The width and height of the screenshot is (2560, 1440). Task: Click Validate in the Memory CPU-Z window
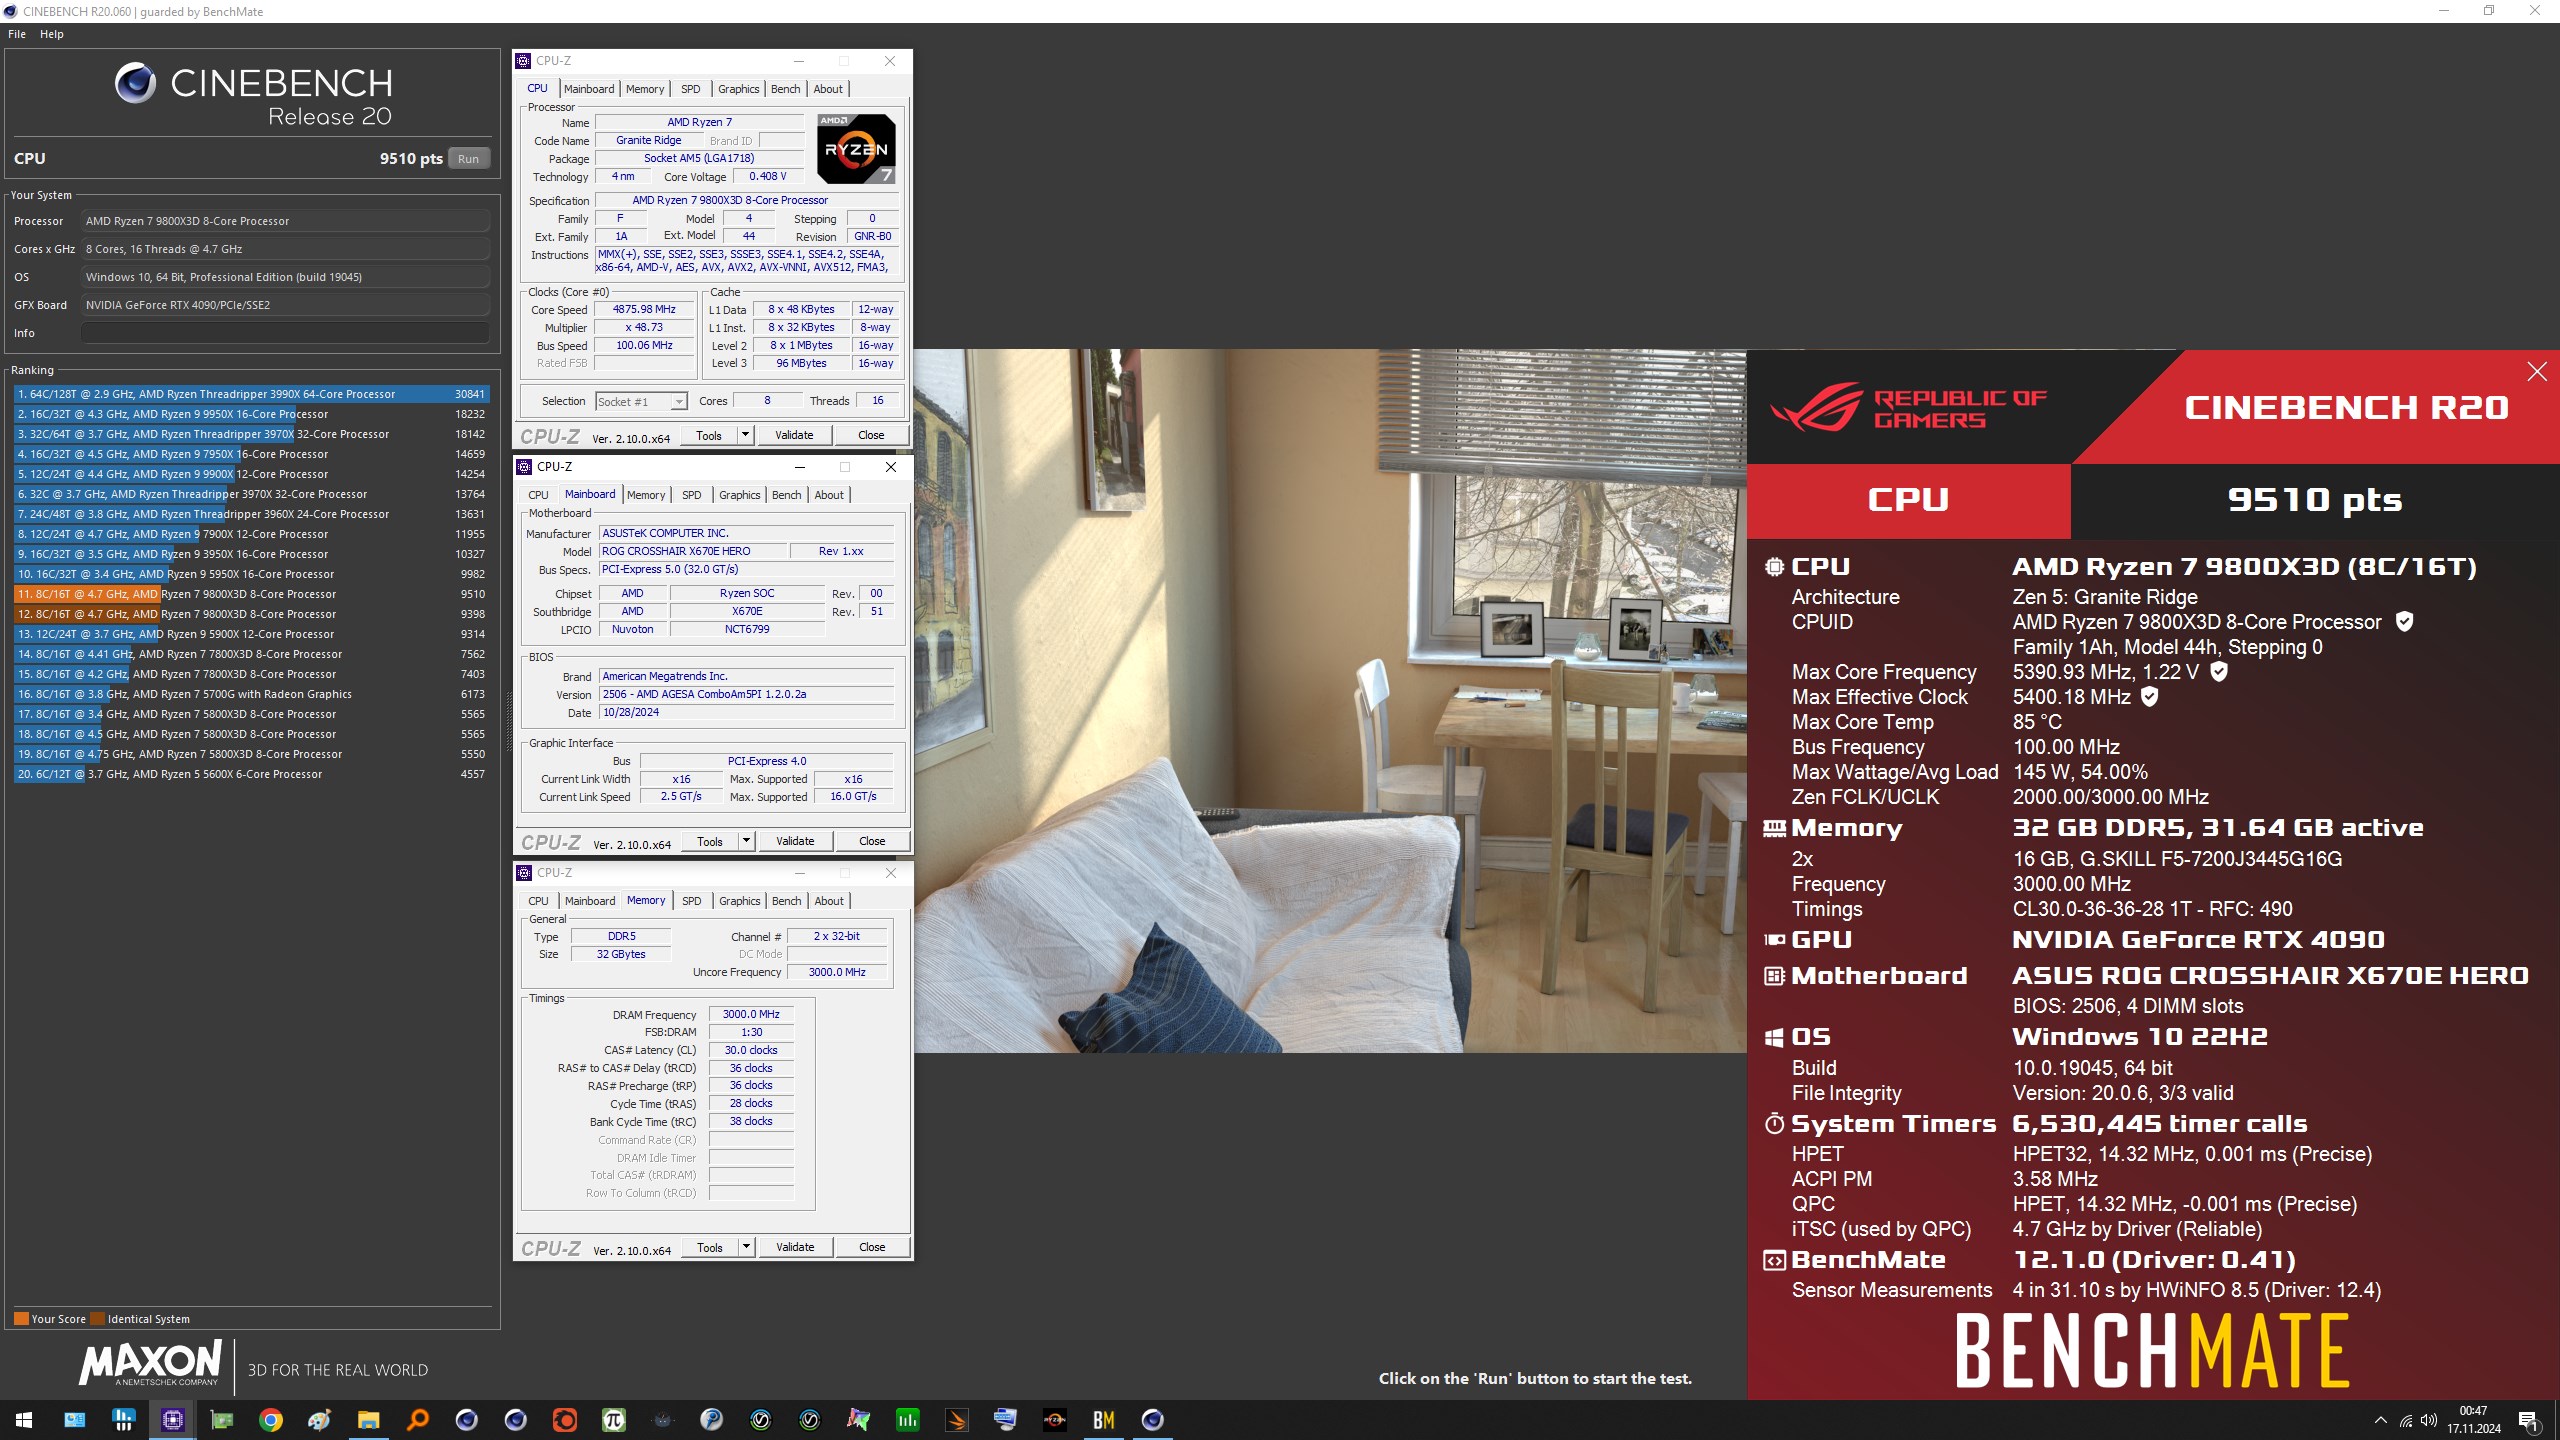(x=795, y=1247)
